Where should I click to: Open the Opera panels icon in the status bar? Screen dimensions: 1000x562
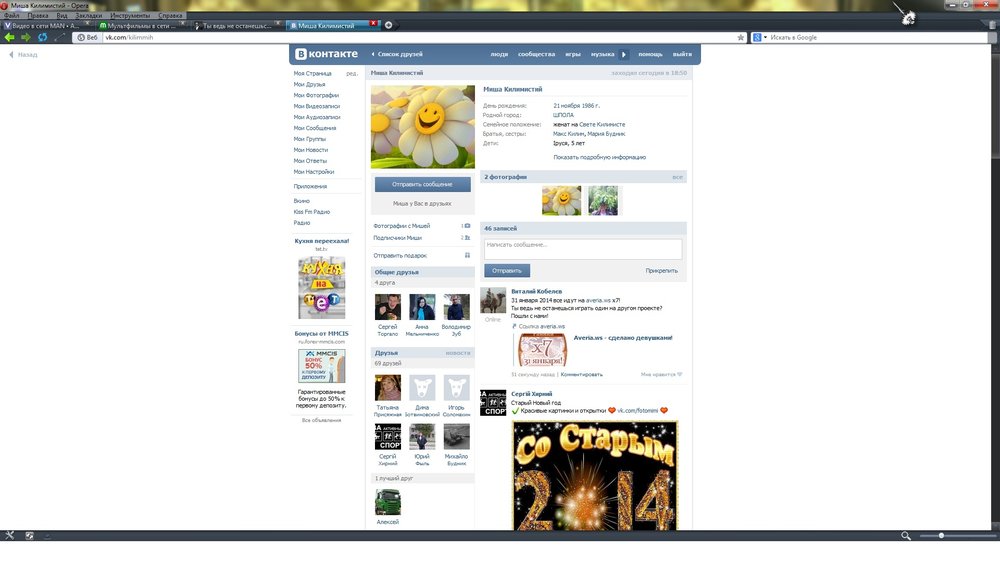tap(10, 536)
